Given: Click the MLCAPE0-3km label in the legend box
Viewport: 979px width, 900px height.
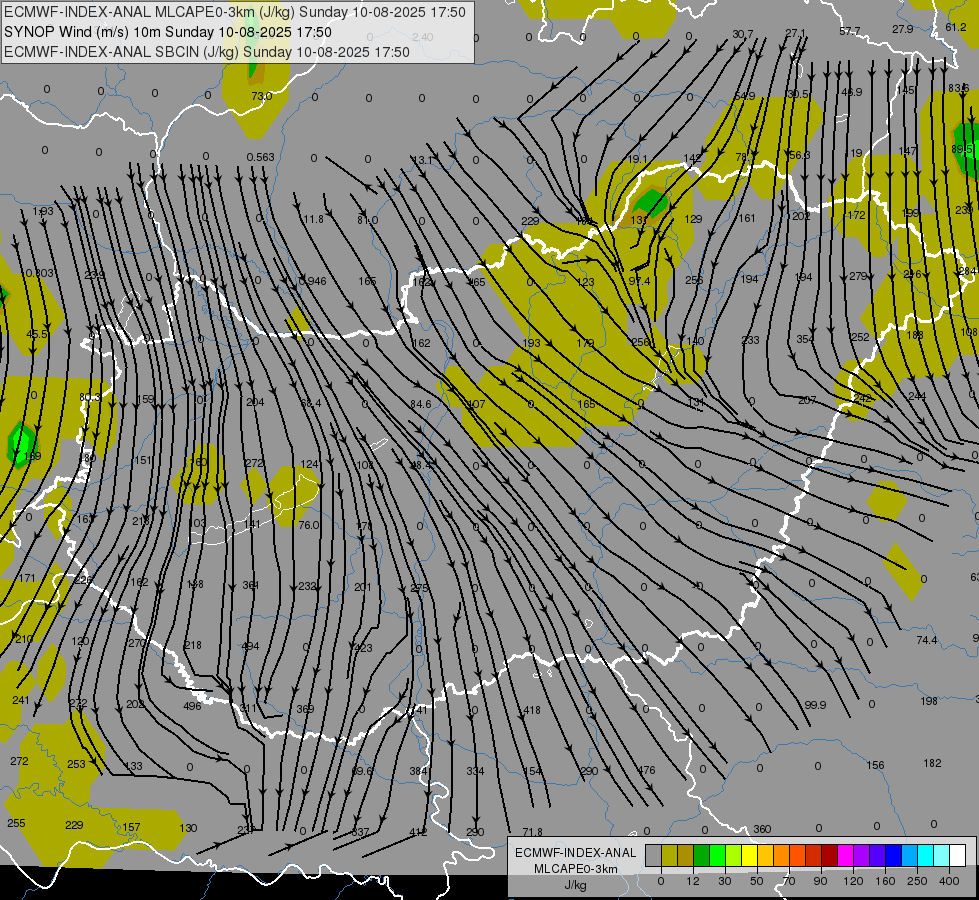Looking at the screenshot, I should 576,869.
